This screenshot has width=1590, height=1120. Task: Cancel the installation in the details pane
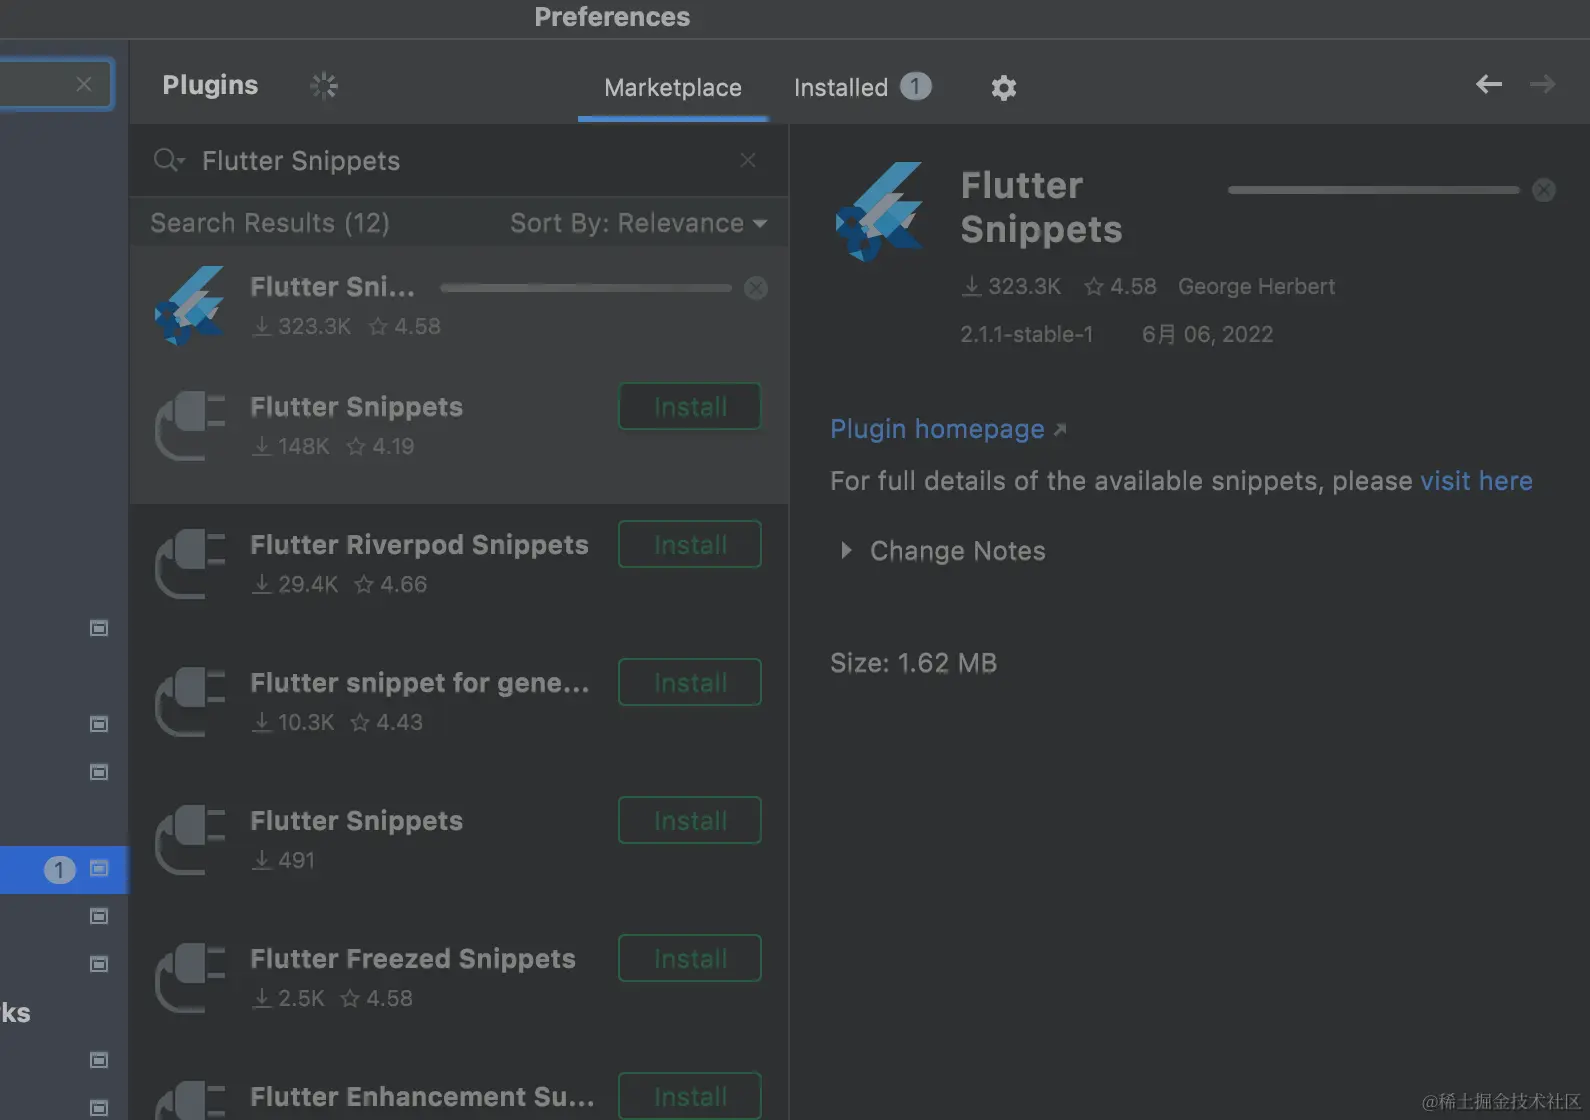pyautogui.click(x=1544, y=190)
